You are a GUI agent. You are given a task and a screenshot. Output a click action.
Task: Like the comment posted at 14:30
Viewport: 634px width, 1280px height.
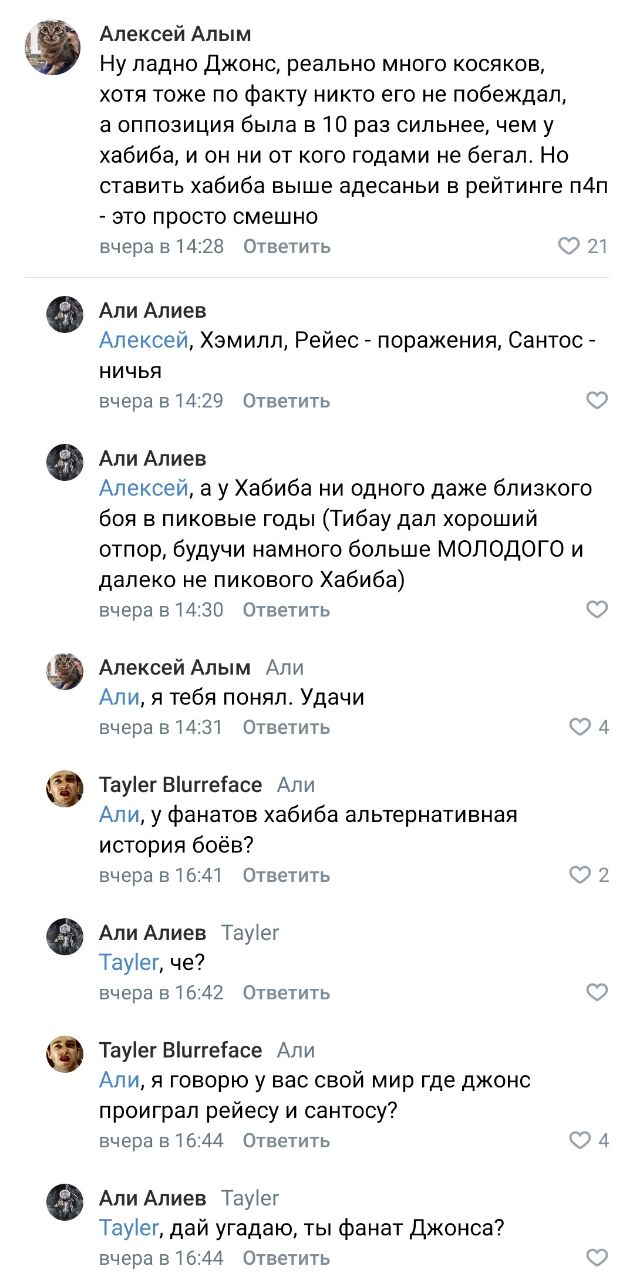pos(596,609)
